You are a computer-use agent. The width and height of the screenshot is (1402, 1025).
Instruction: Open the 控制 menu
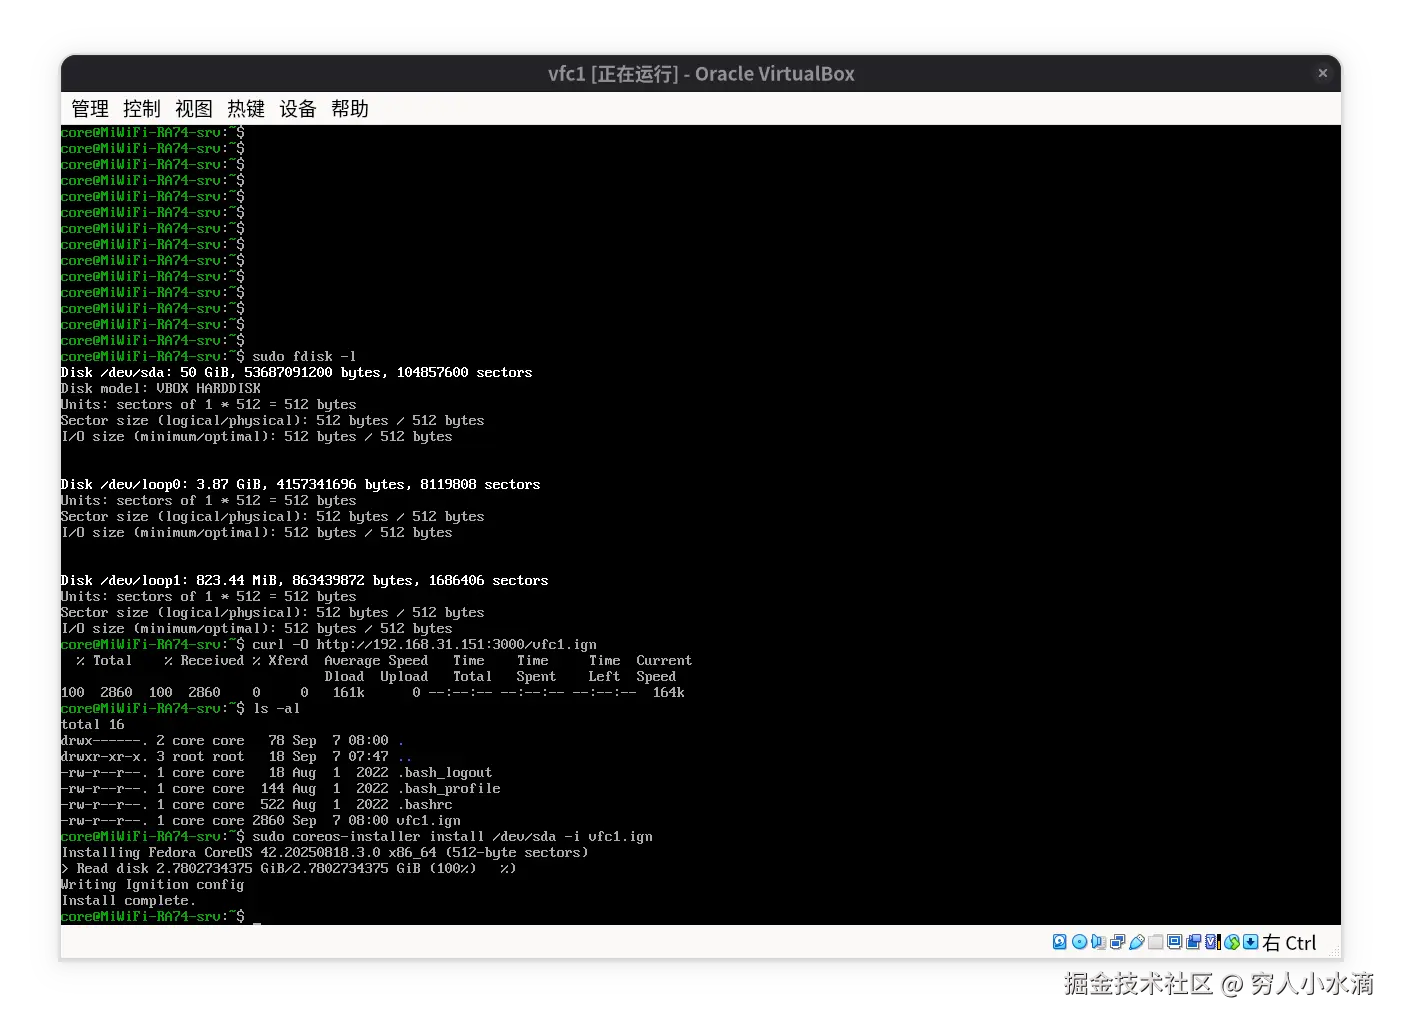pos(142,109)
